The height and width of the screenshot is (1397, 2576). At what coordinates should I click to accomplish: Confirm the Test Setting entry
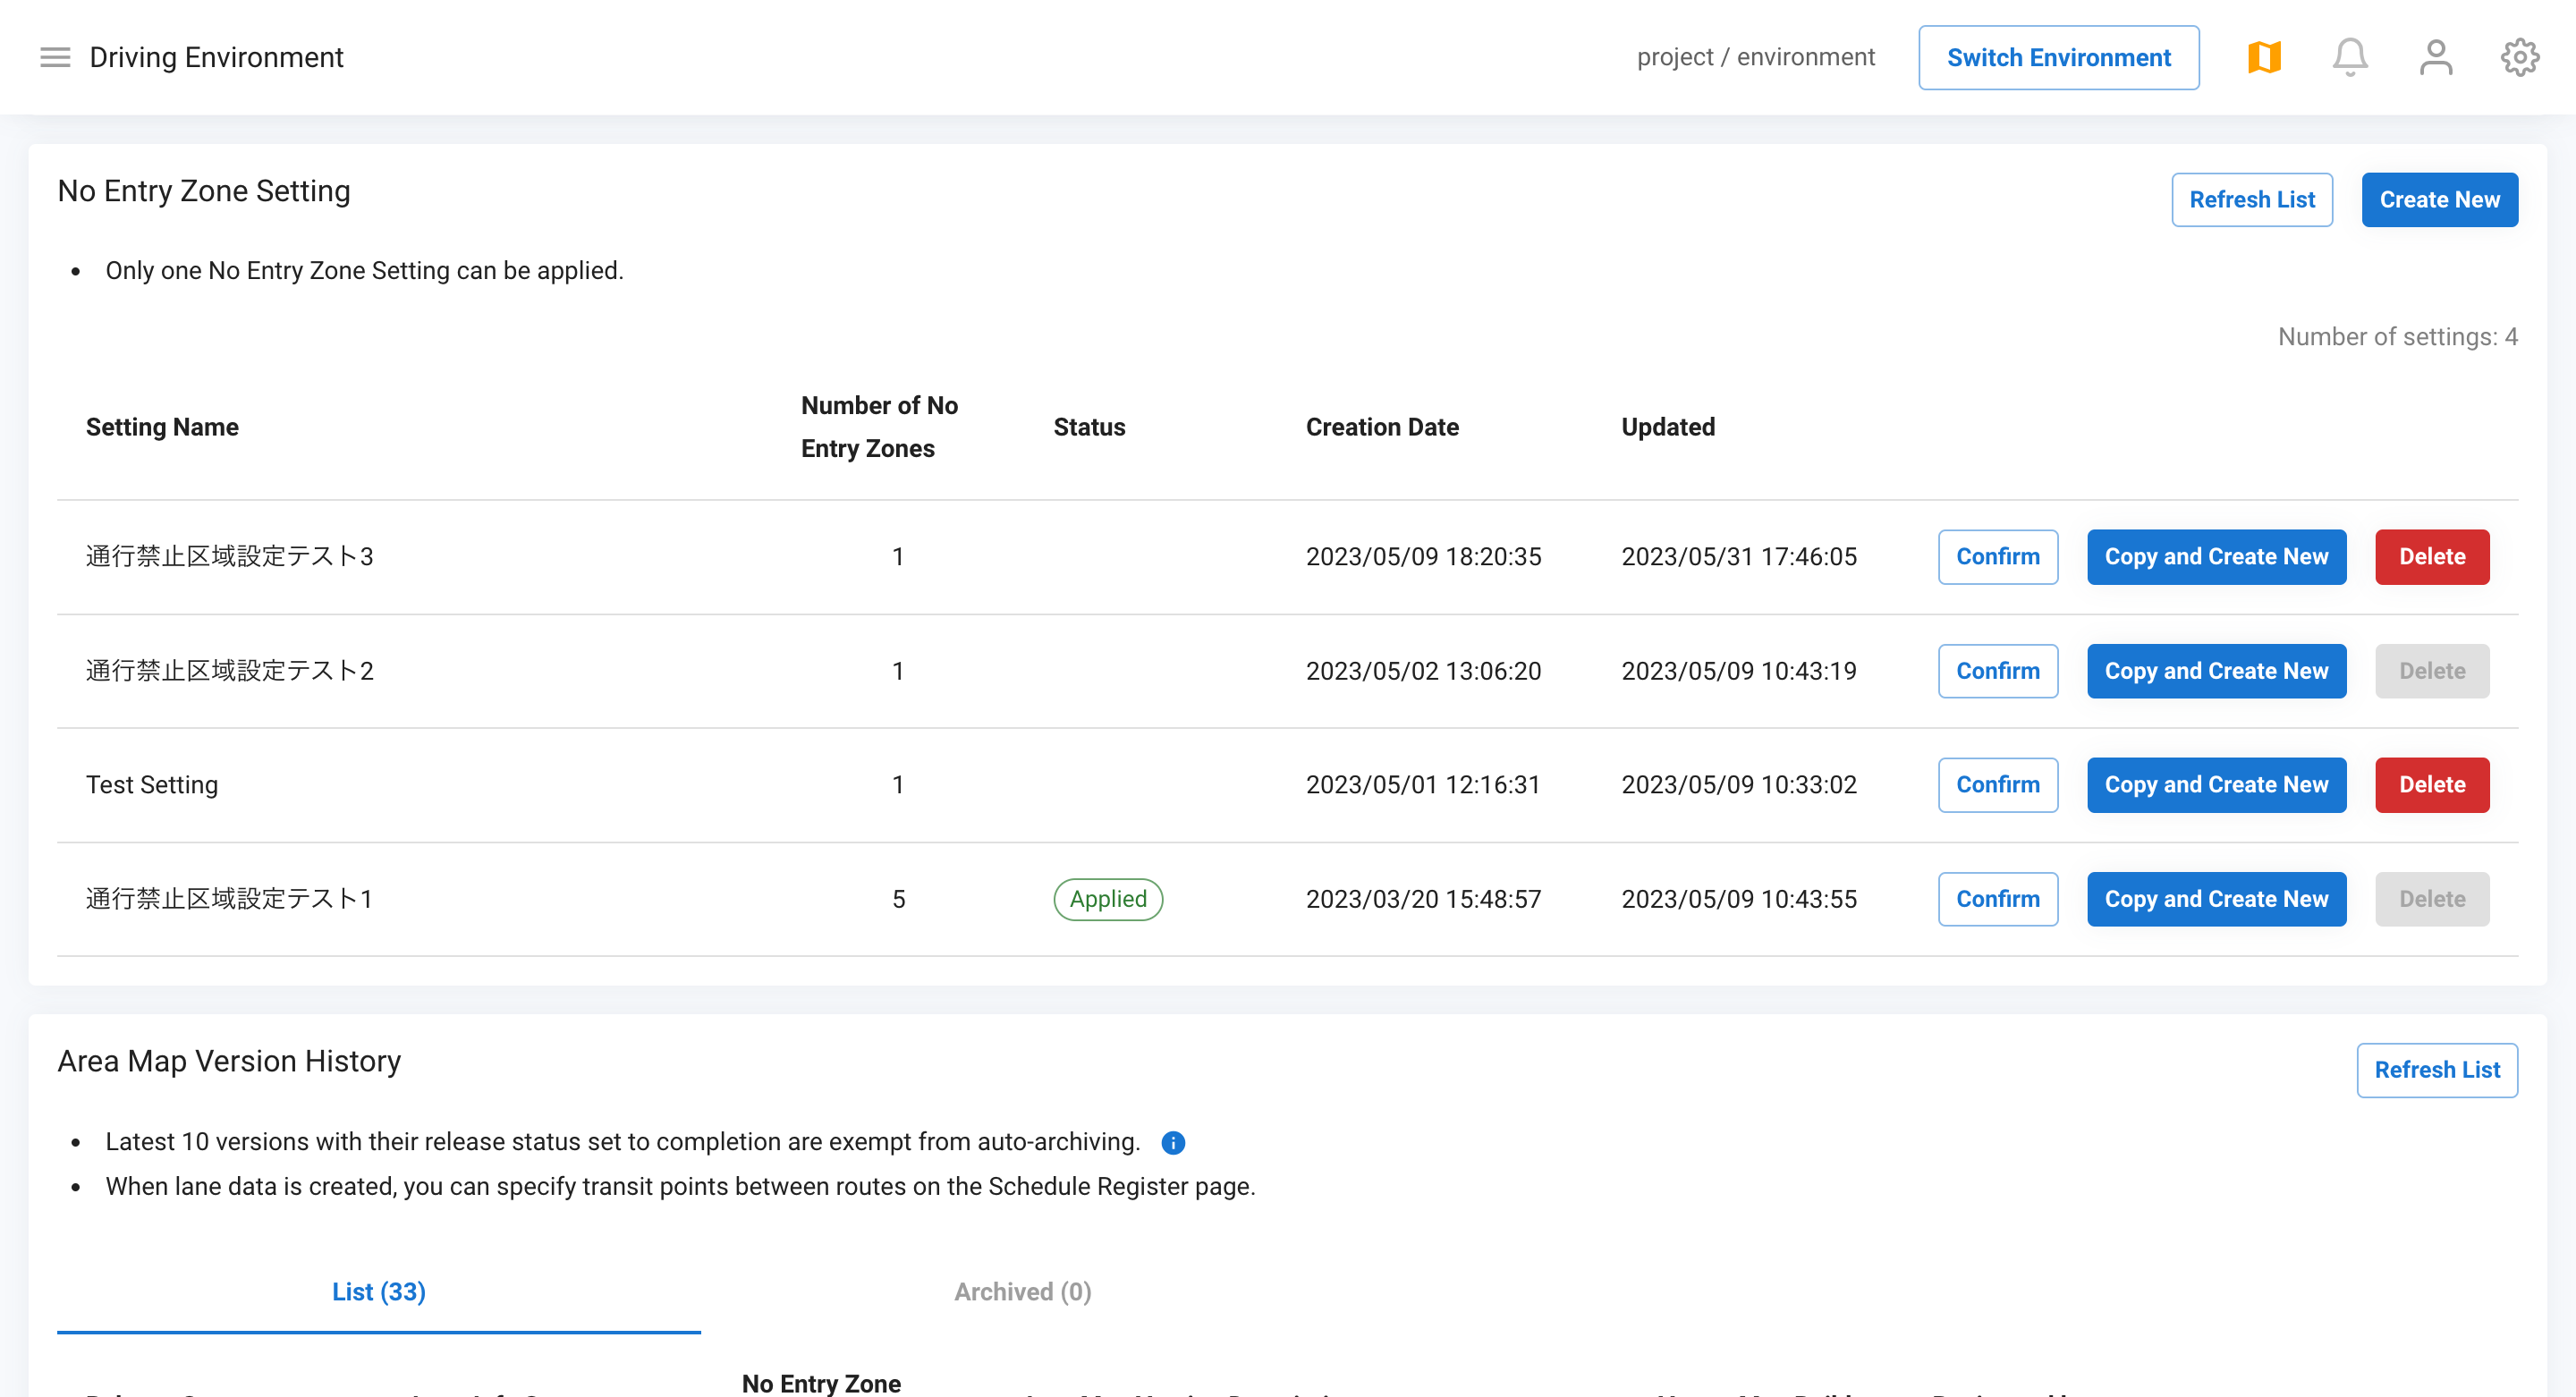[1997, 784]
